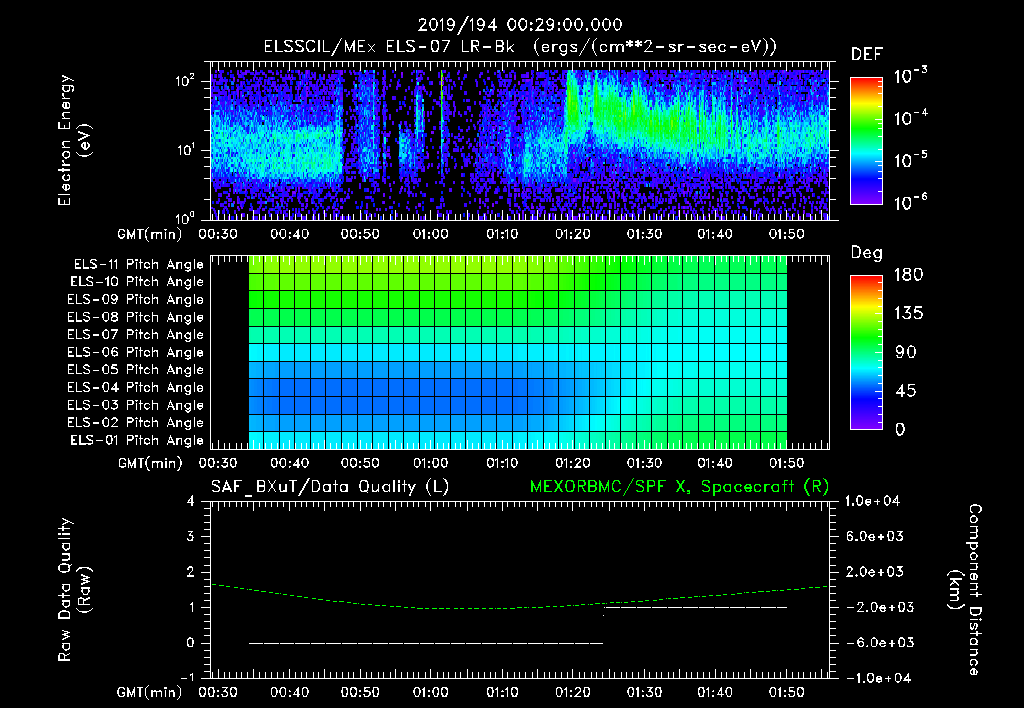
Task: Click the DEF label above color scale
Action: pos(867,55)
